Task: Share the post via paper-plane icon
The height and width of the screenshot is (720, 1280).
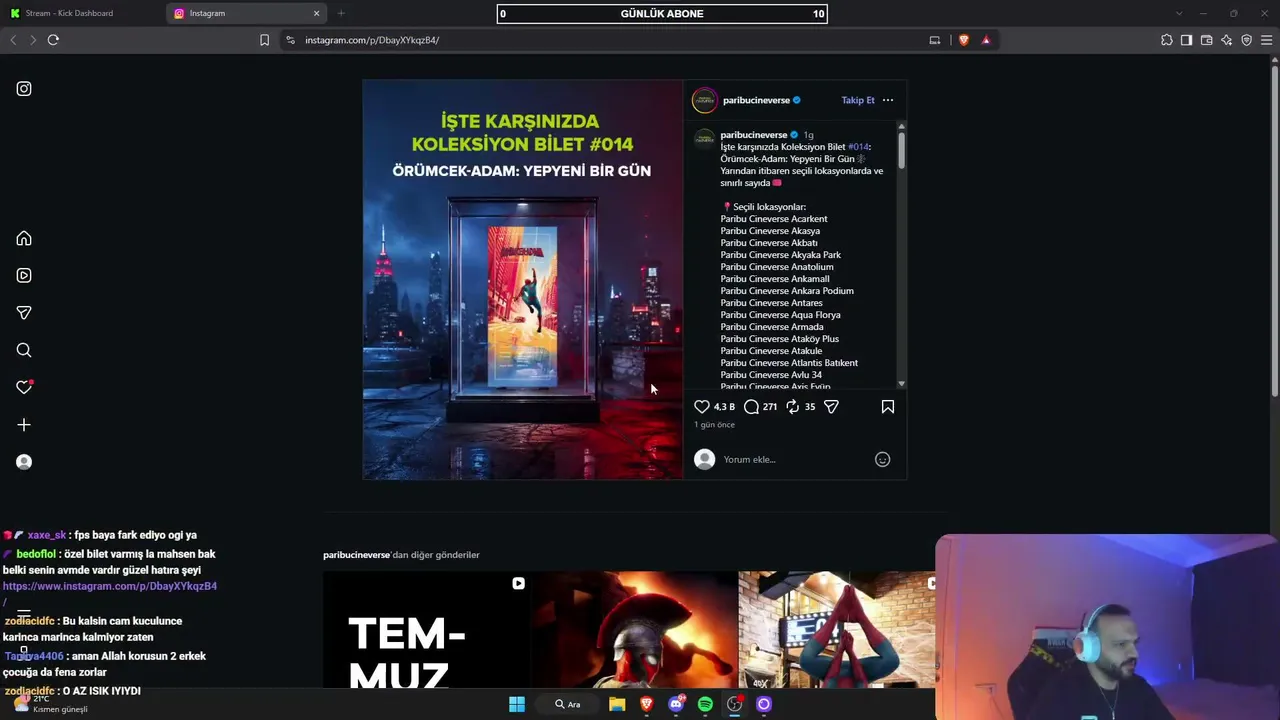Action: (x=831, y=407)
